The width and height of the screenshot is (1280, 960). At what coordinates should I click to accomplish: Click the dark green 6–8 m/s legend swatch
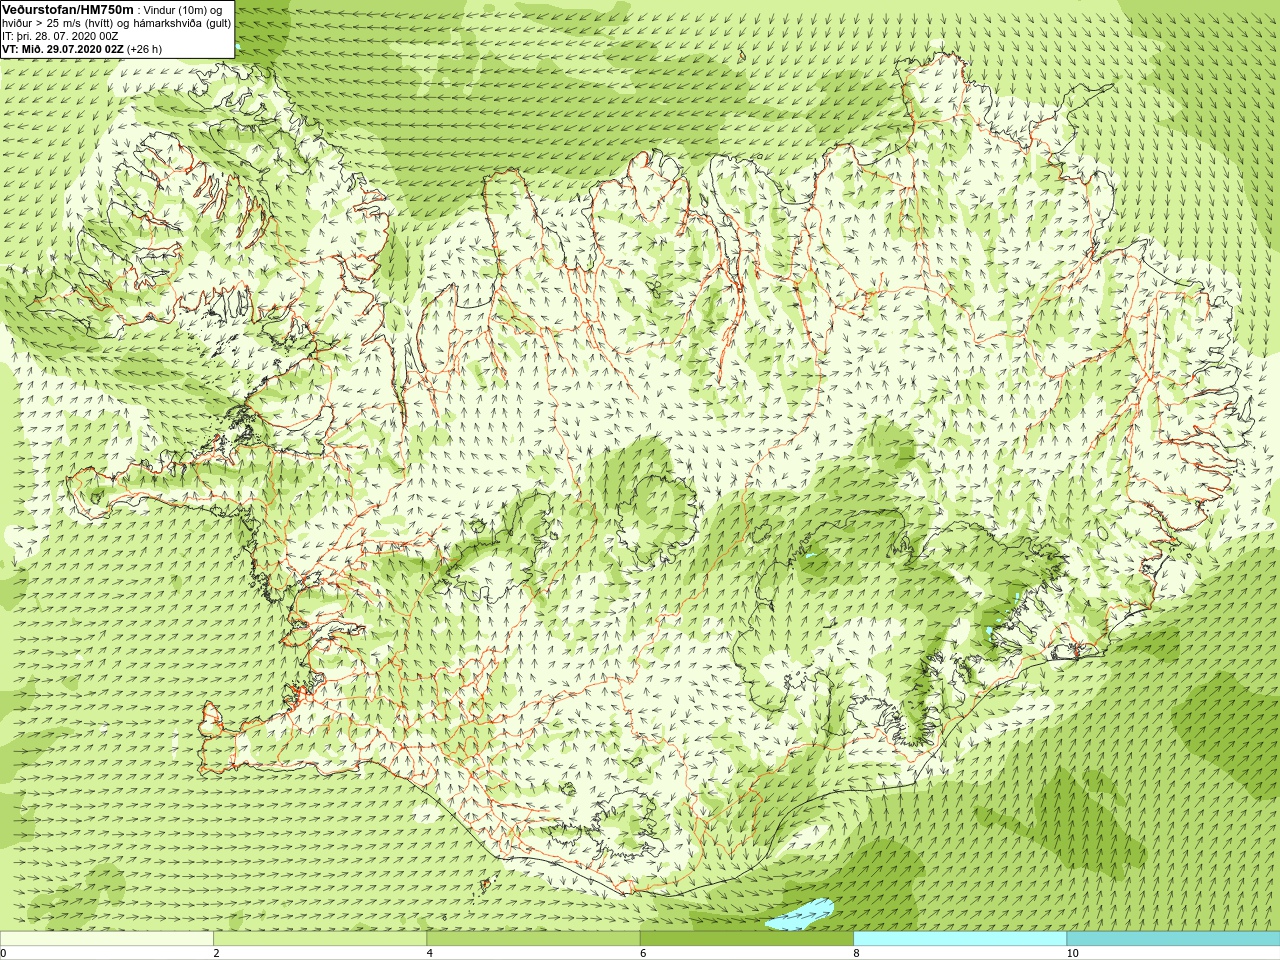coord(746,939)
